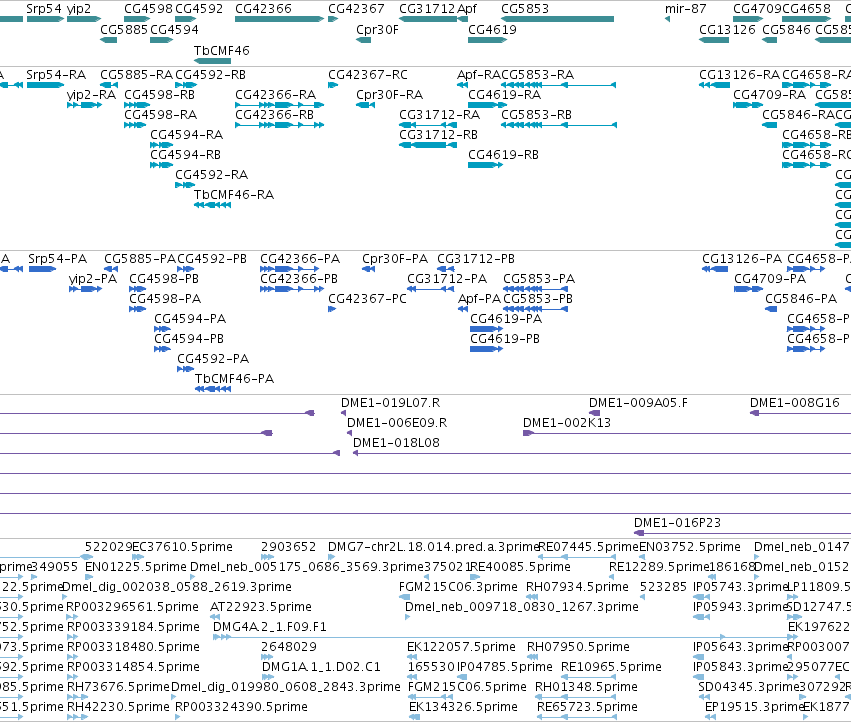This screenshot has width=851, height=722.
Task: Click transcript yip2-RA
Action: coord(84,105)
